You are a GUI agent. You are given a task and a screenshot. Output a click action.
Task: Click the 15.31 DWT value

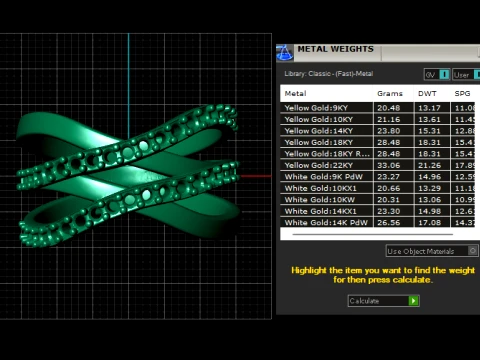tap(429, 131)
